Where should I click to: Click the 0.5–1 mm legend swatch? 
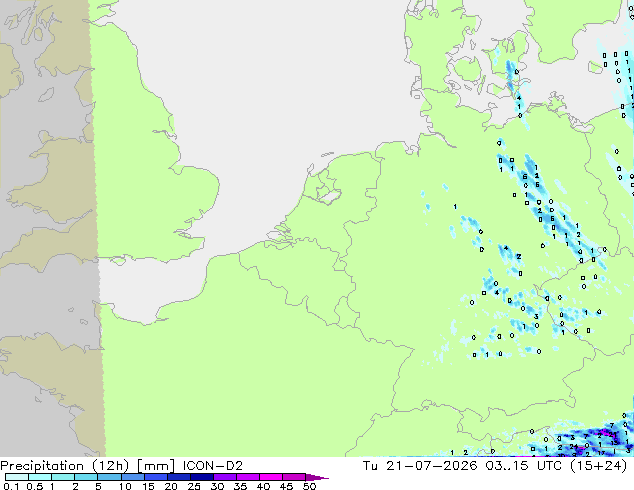click(40, 477)
